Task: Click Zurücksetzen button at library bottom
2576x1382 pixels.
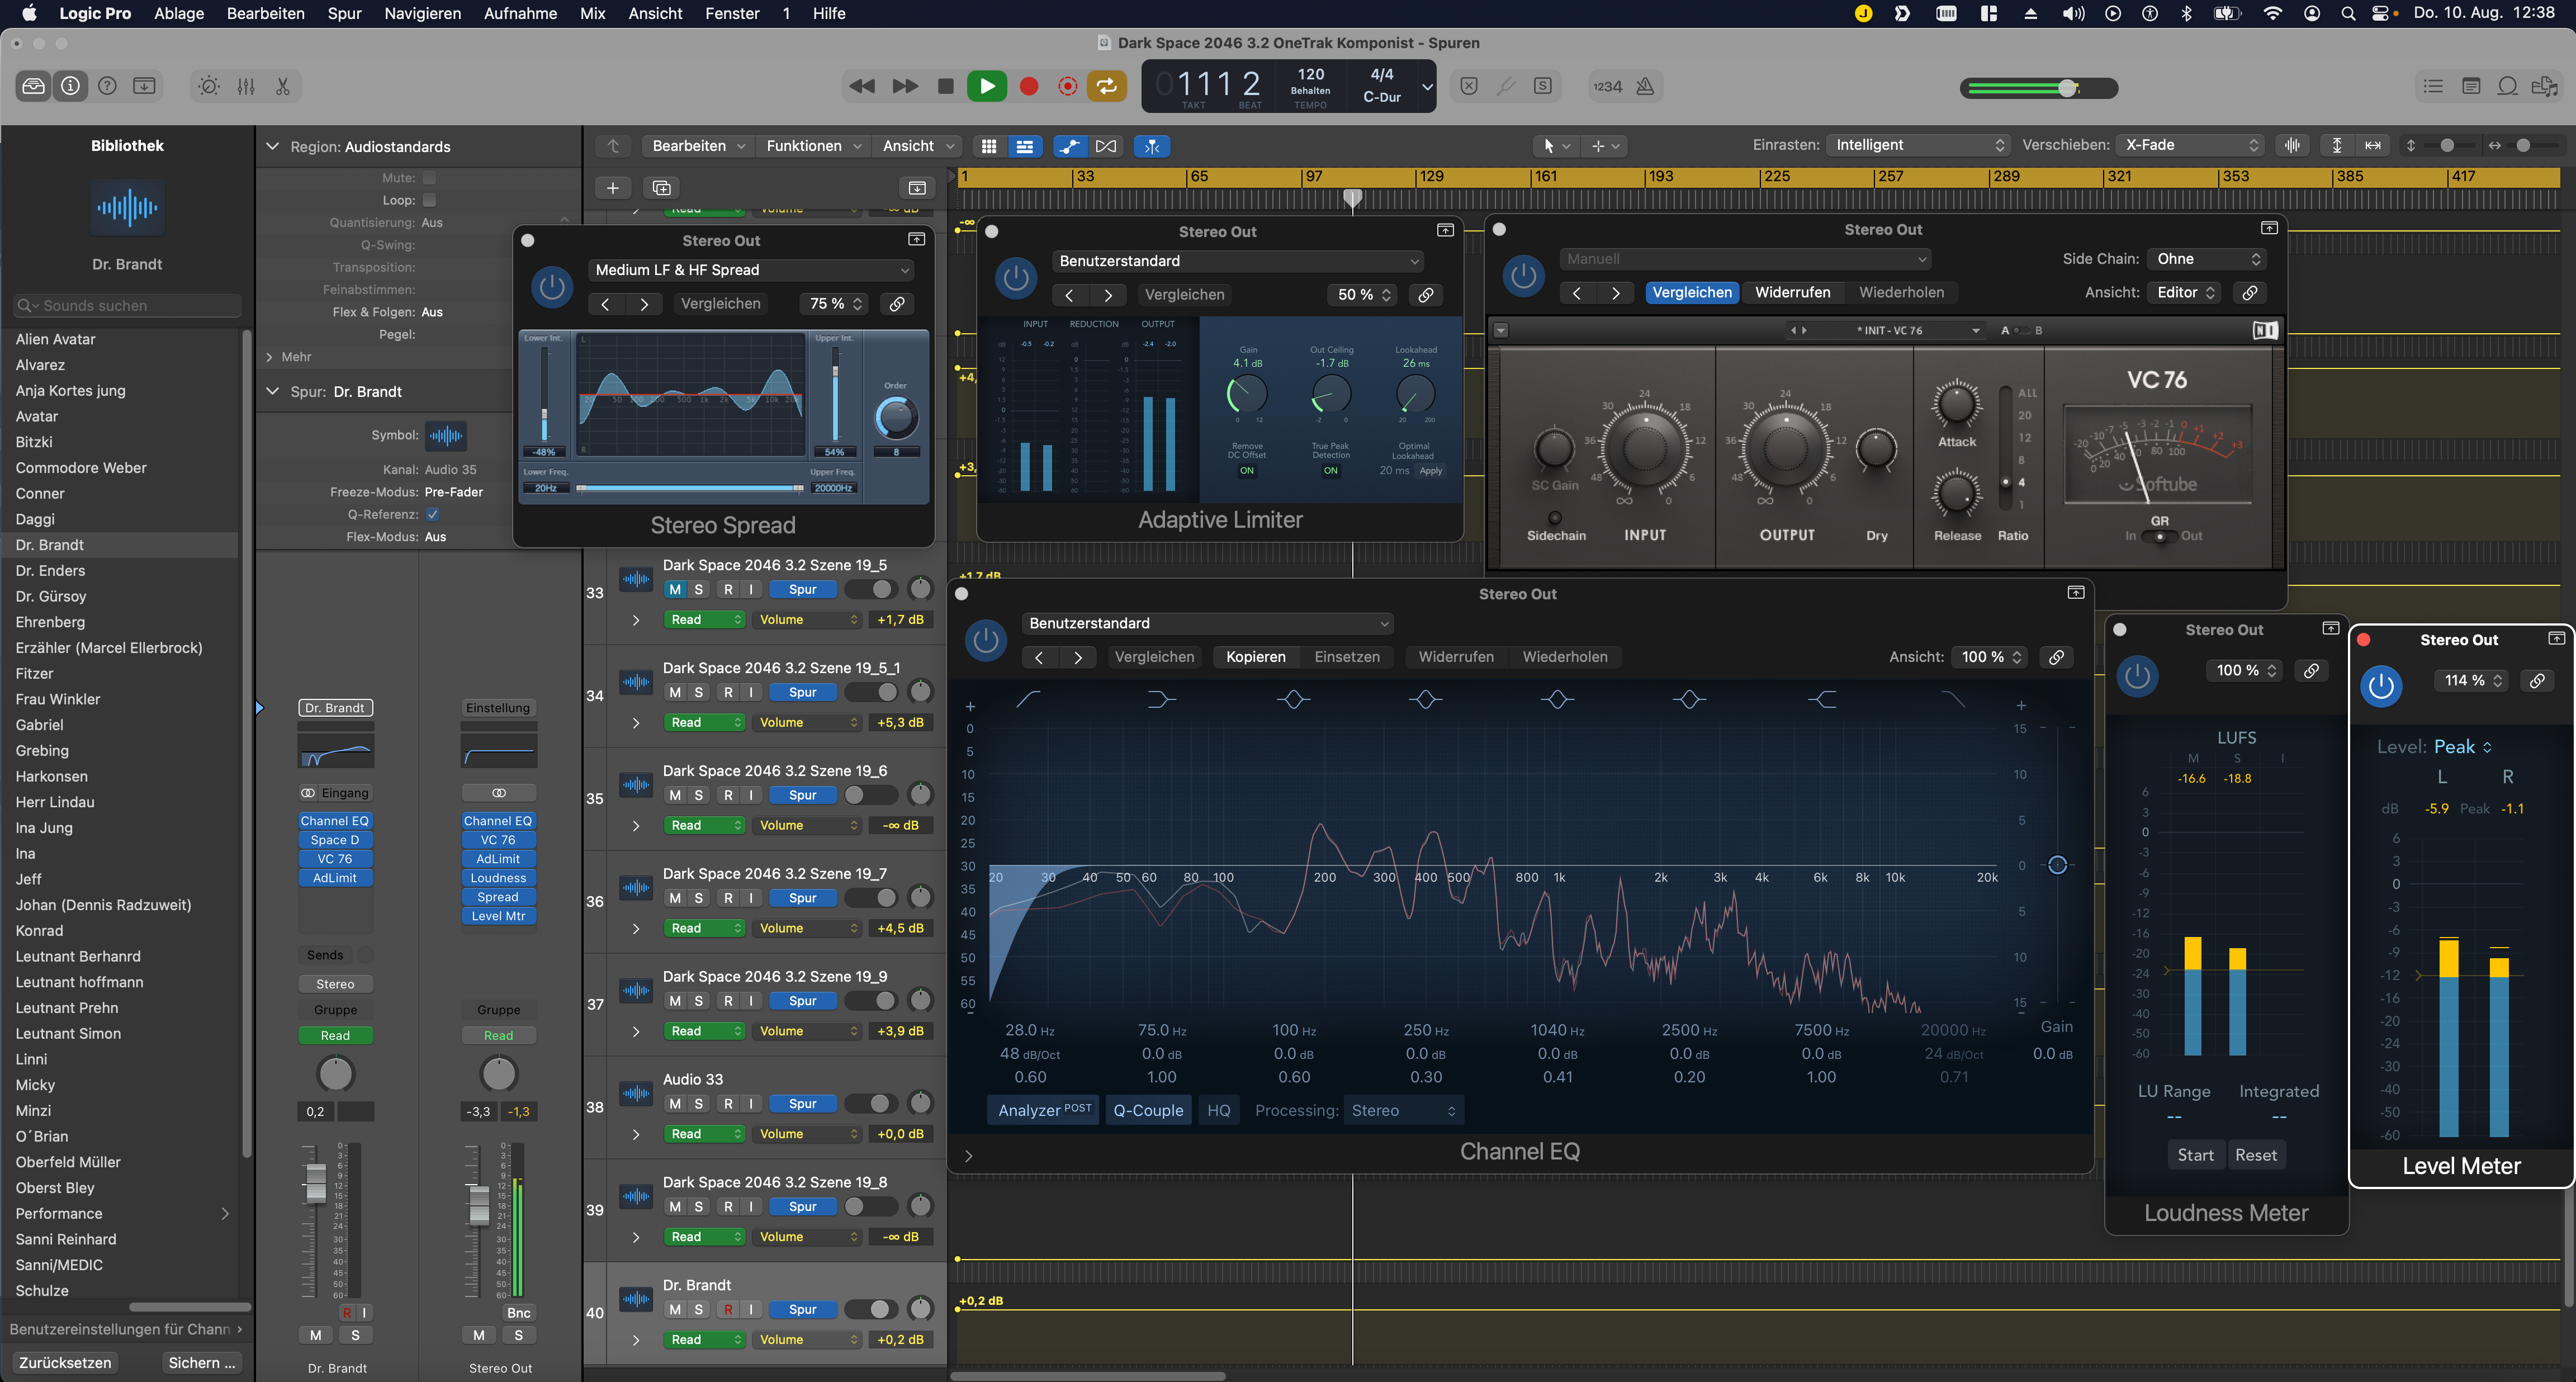Action: pos(65,1362)
